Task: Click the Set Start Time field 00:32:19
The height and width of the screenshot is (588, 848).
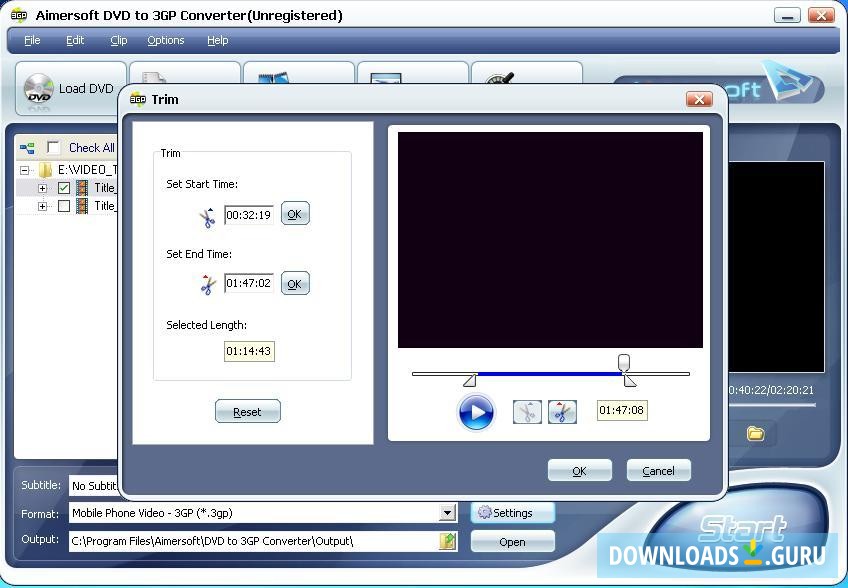Action: tap(249, 215)
